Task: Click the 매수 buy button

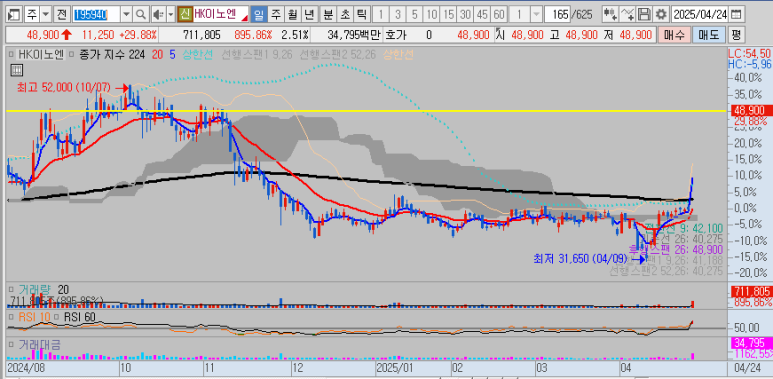Action: (674, 35)
